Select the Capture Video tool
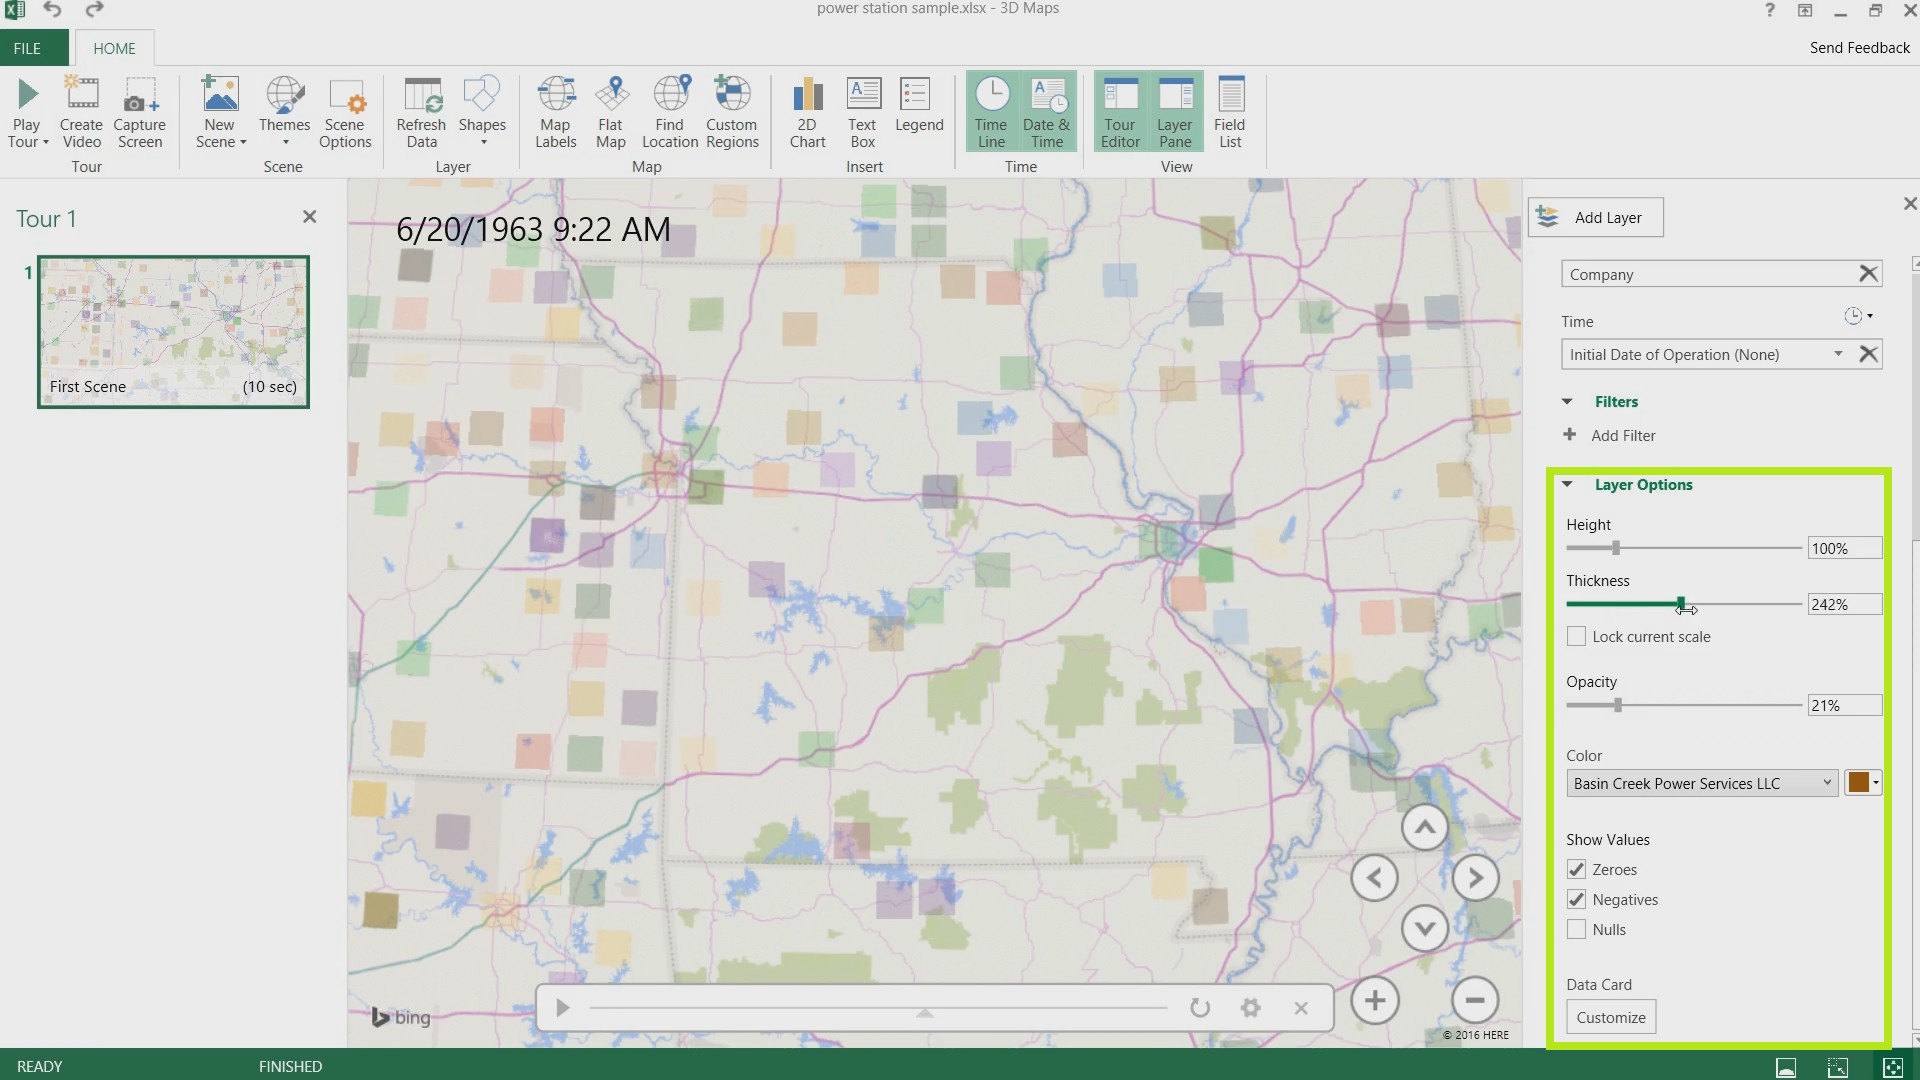This screenshot has height=1080, width=1920. click(80, 111)
